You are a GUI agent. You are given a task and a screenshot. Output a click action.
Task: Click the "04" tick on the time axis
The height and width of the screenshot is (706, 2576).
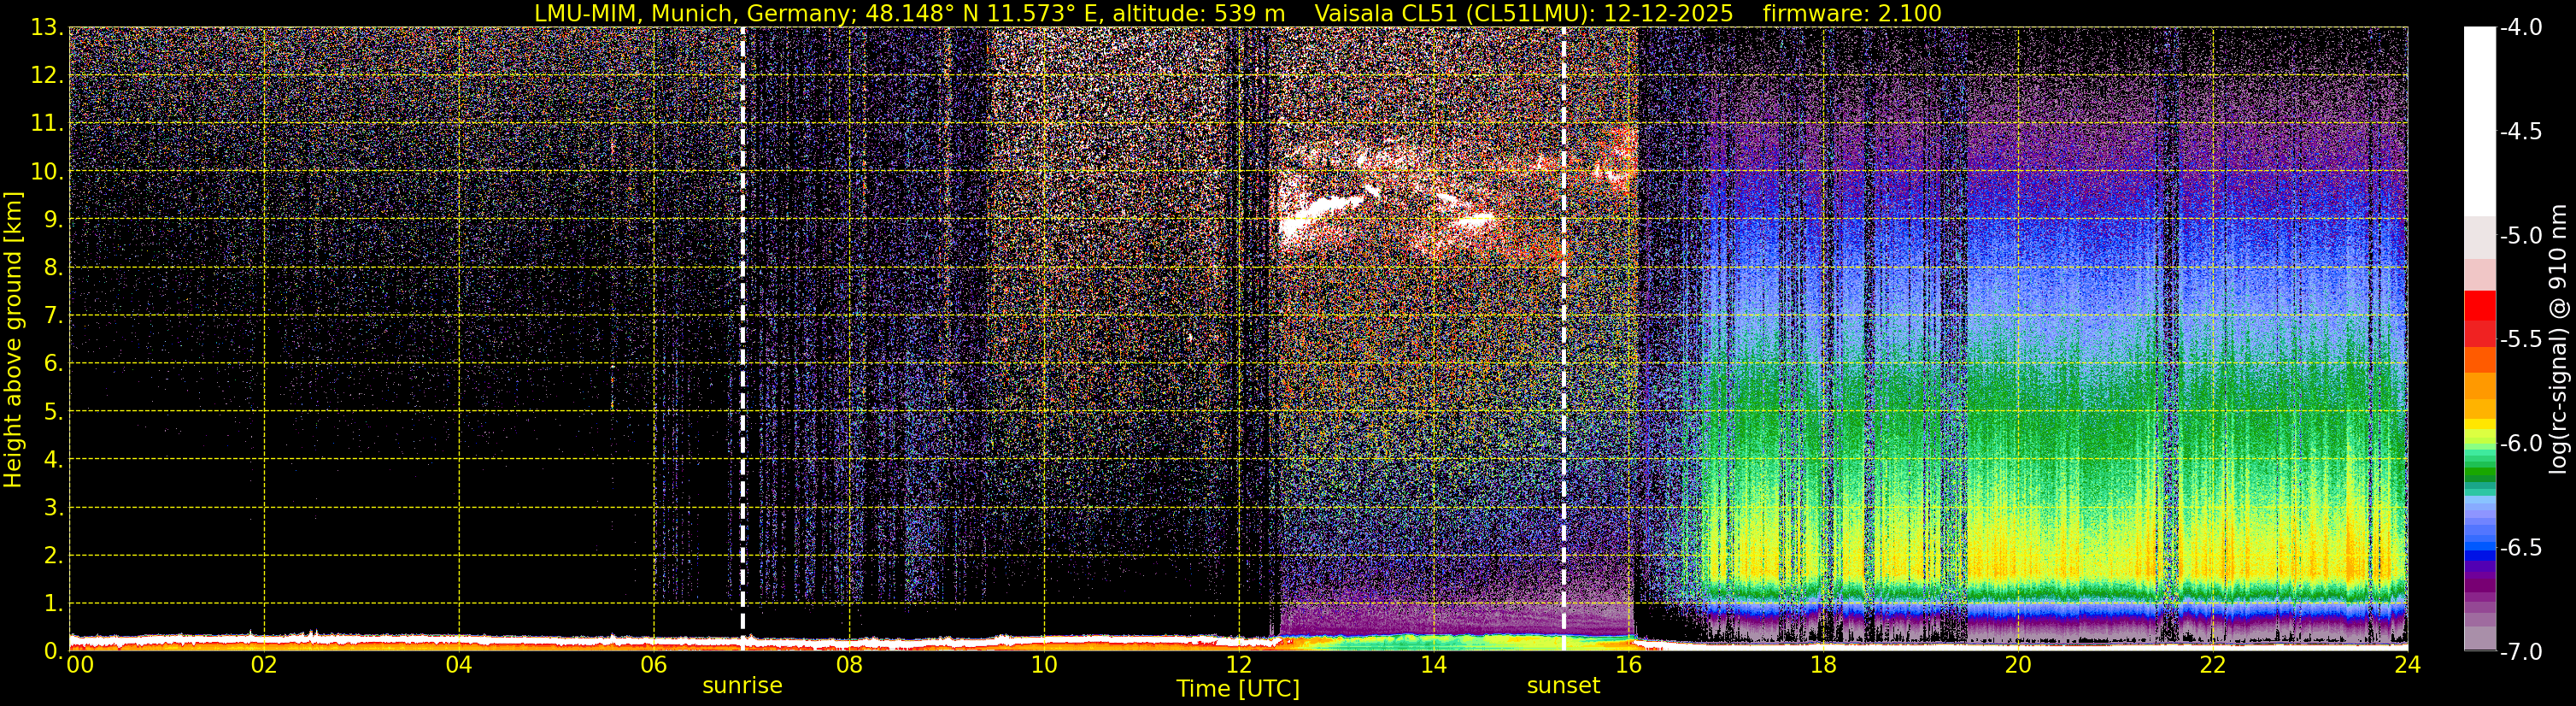[x=459, y=665]
